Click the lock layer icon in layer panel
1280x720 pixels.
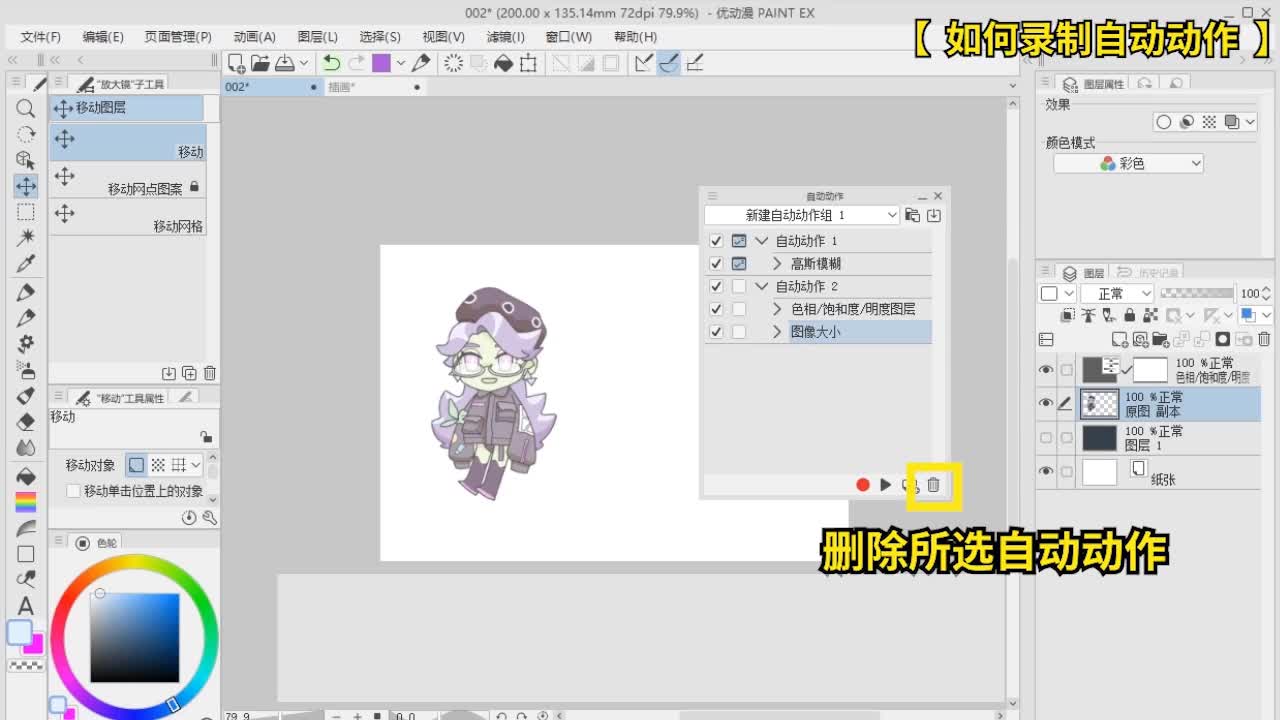(1129, 316)
